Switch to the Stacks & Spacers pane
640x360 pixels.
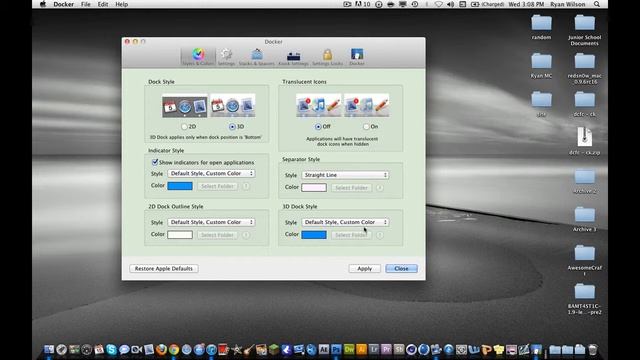tap(257, 57)
